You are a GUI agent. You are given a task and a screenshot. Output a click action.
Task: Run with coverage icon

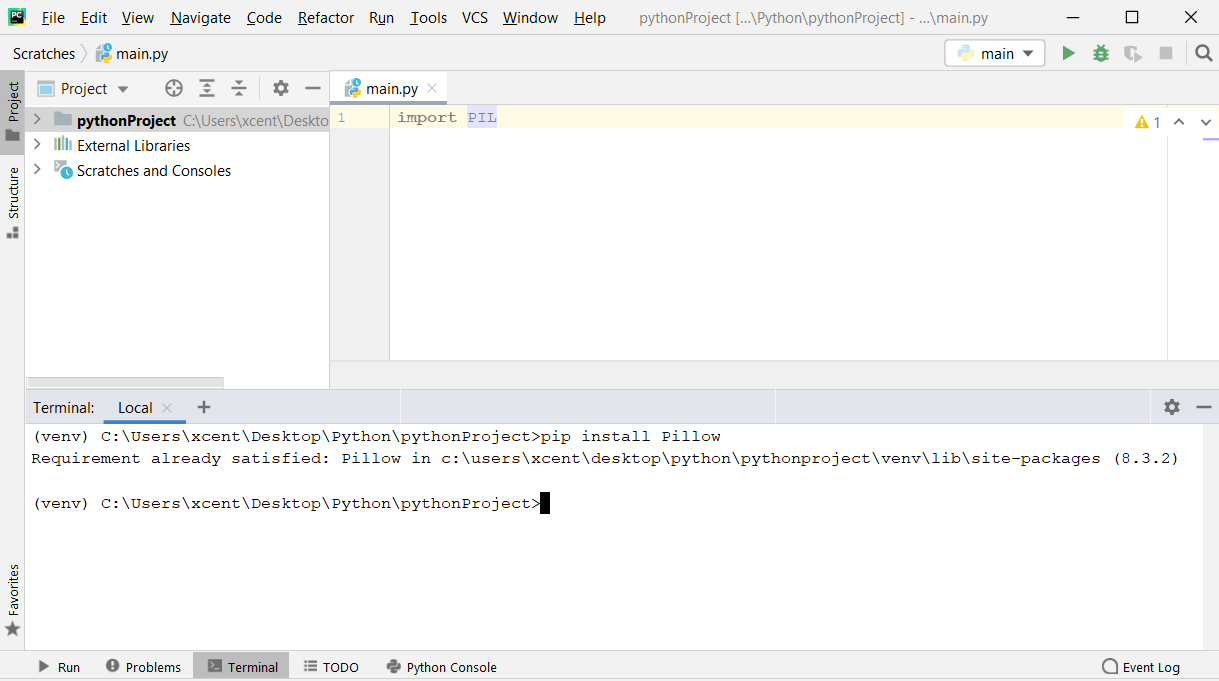(x=1132, y=53)
